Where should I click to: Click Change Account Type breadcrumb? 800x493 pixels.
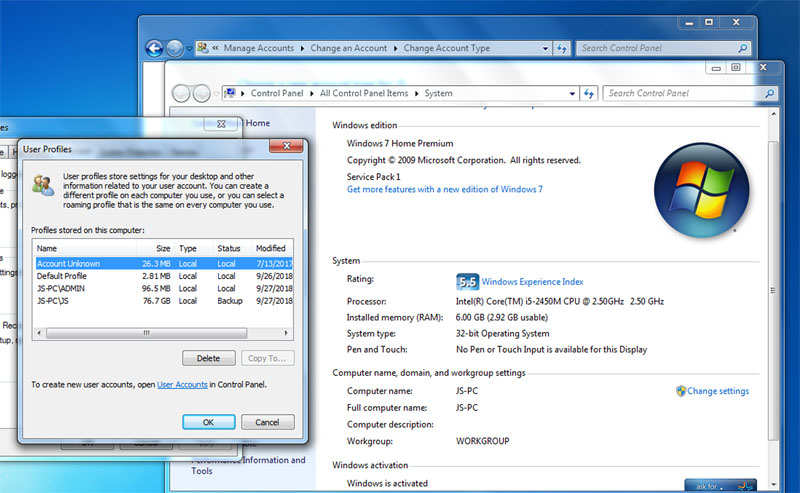point(446,48)
